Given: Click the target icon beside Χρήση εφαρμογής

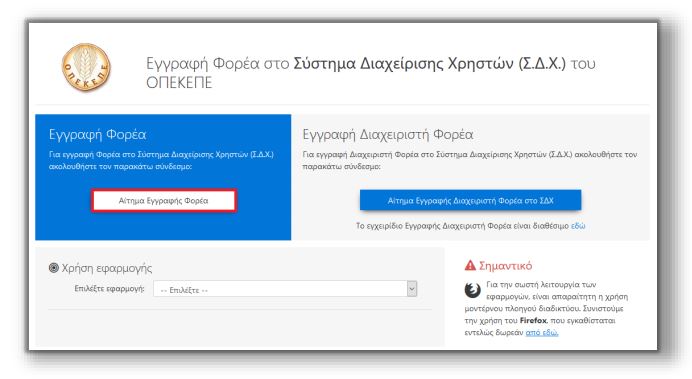Looking at the screenshot, I should (54, 268).
